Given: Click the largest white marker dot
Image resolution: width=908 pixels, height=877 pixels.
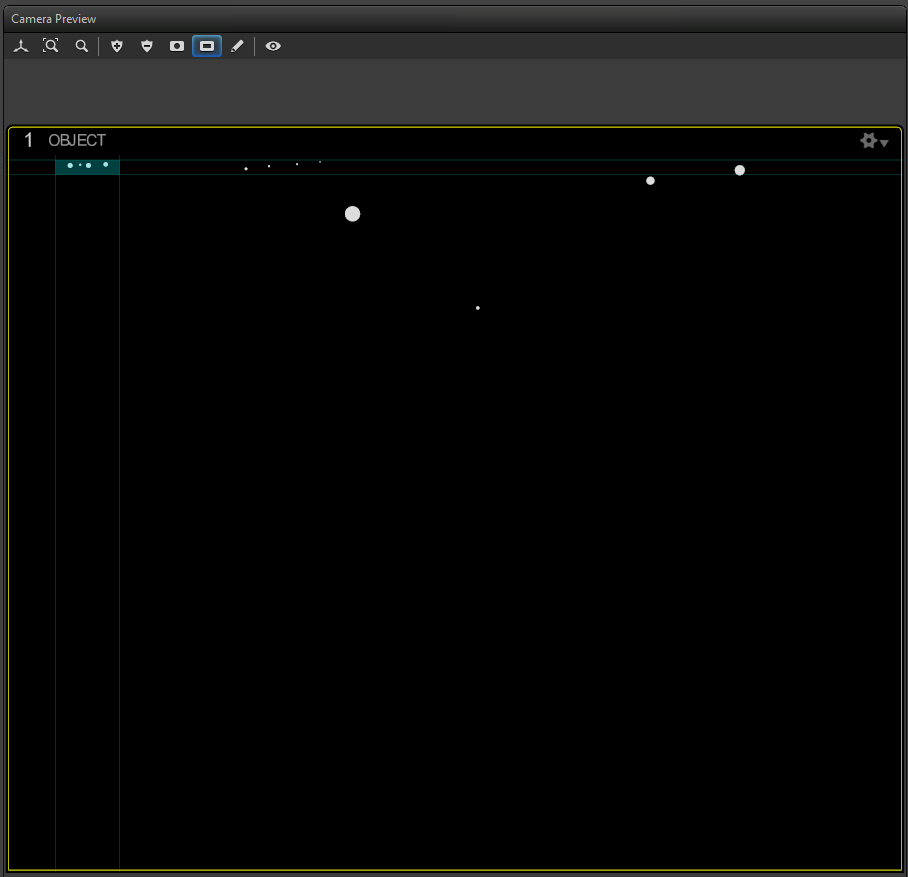Looking at the screenshot, I should tap(352, 214).
